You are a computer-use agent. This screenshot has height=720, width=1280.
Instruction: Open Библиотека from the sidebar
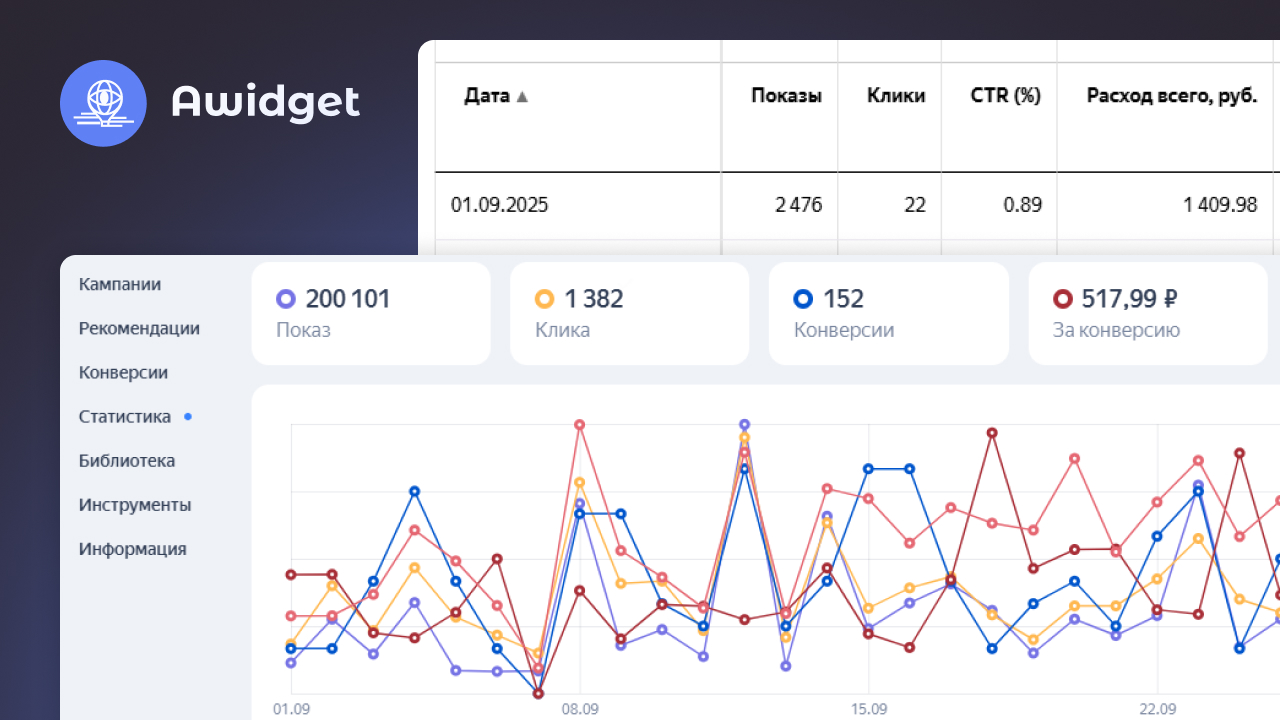click(127, 461)
